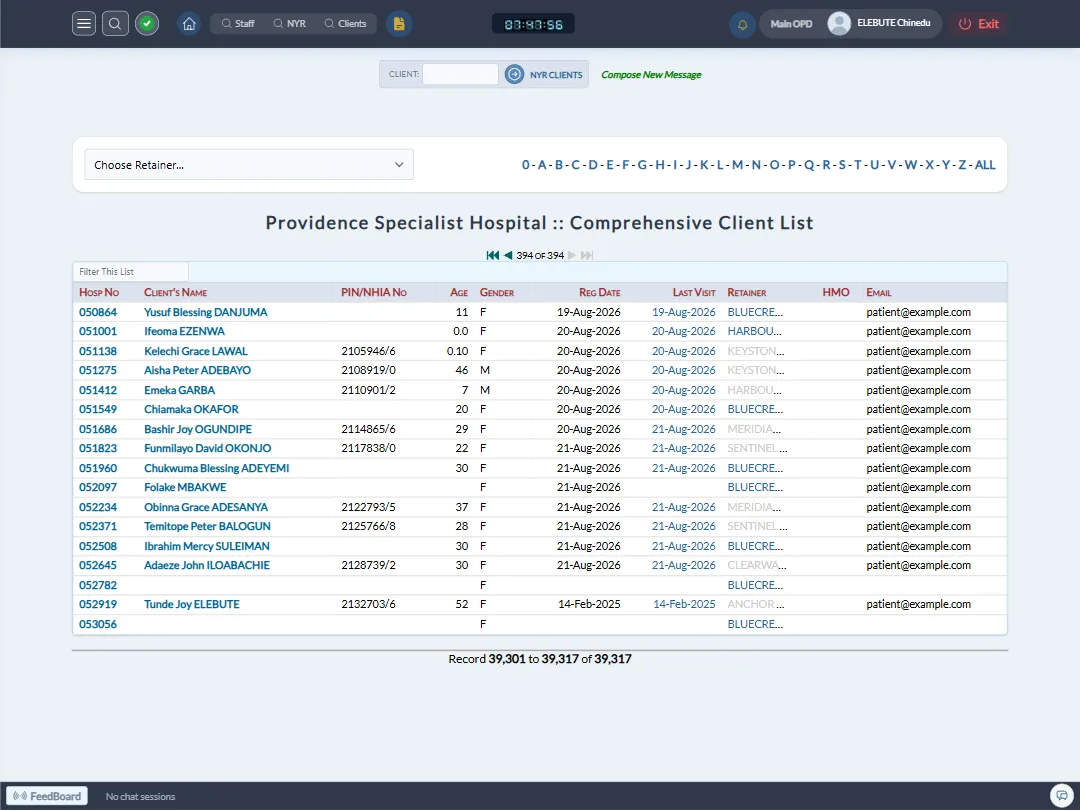Sort by Client's Name column header

click(x=175, y=292)
